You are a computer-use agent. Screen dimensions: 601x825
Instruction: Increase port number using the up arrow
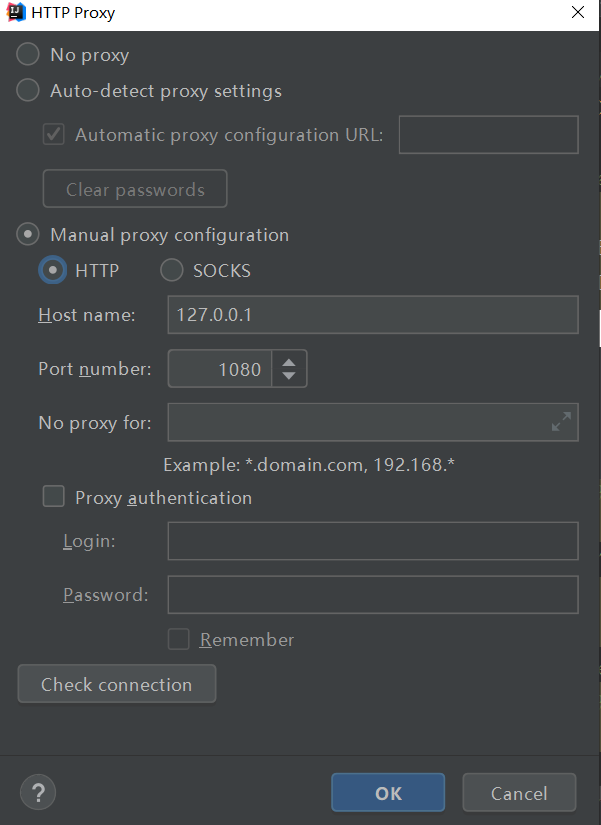coord(289,361)
